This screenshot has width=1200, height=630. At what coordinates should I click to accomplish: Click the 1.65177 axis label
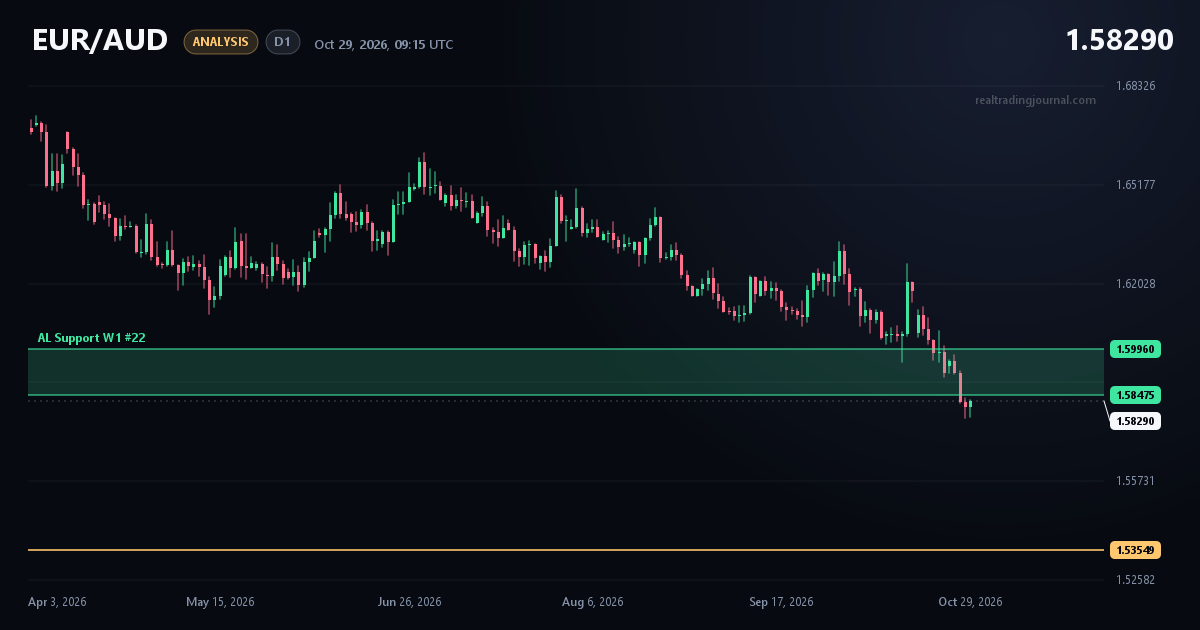coord(1135,185)
